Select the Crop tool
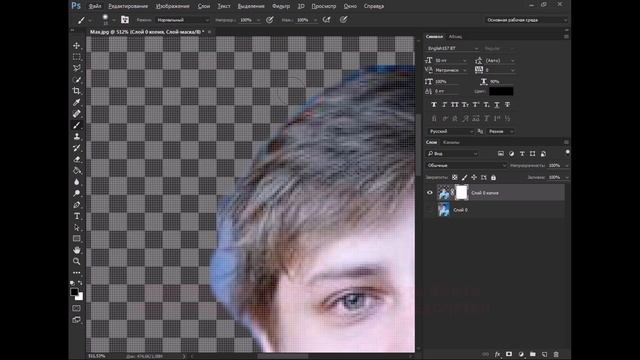The image size is (640, 360). click(76, 91)
